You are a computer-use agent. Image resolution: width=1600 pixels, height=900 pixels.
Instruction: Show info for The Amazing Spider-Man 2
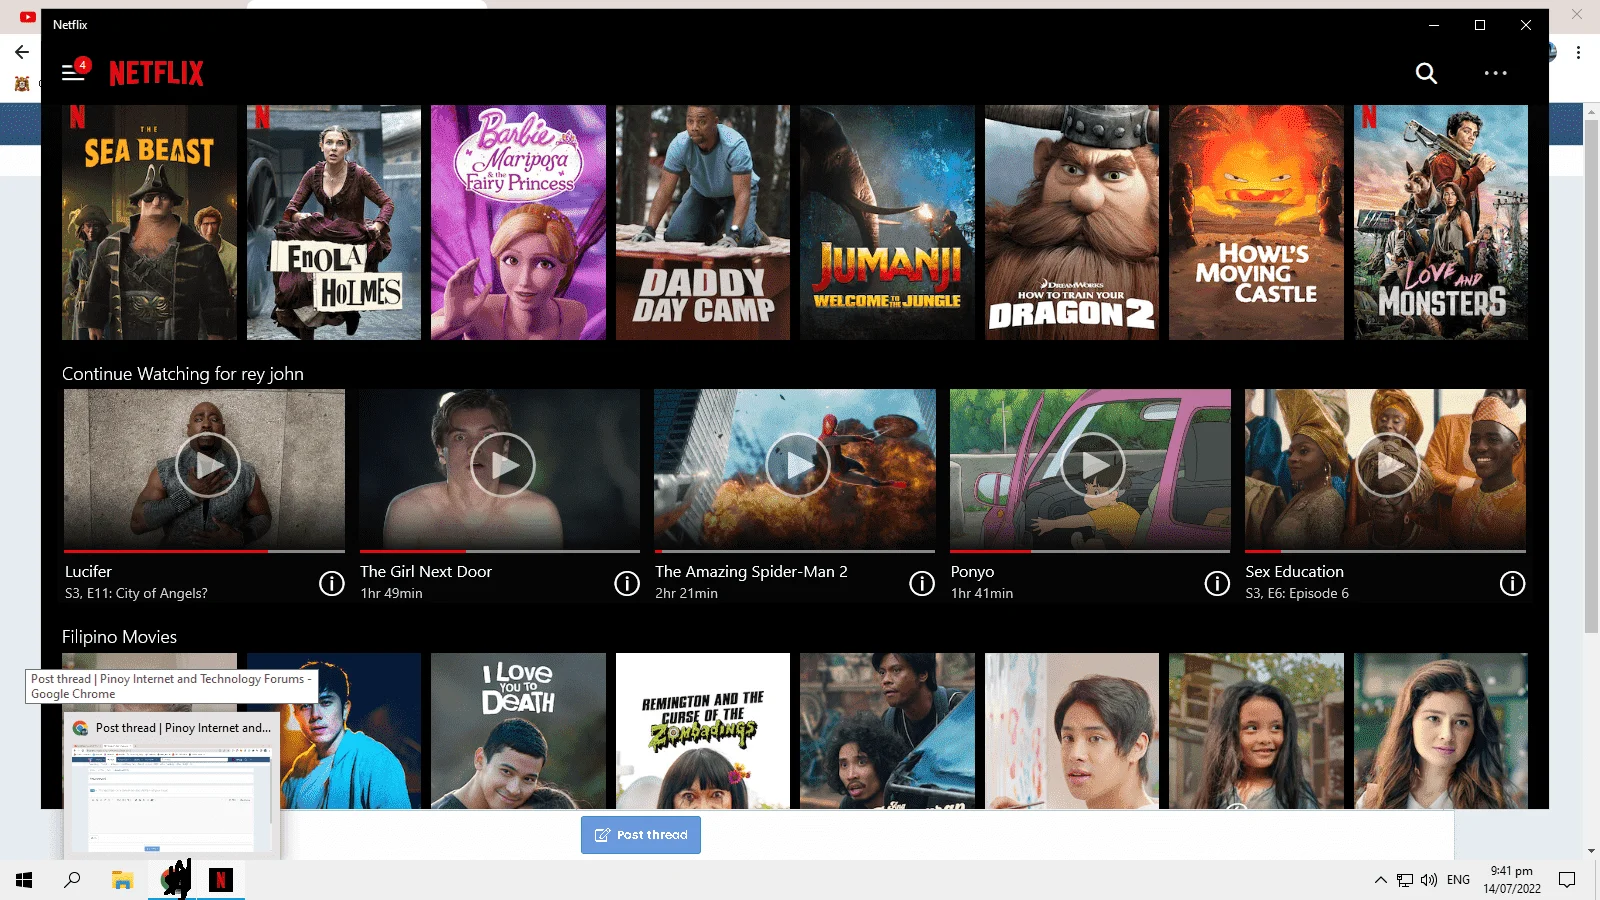(x=921, y=583)
